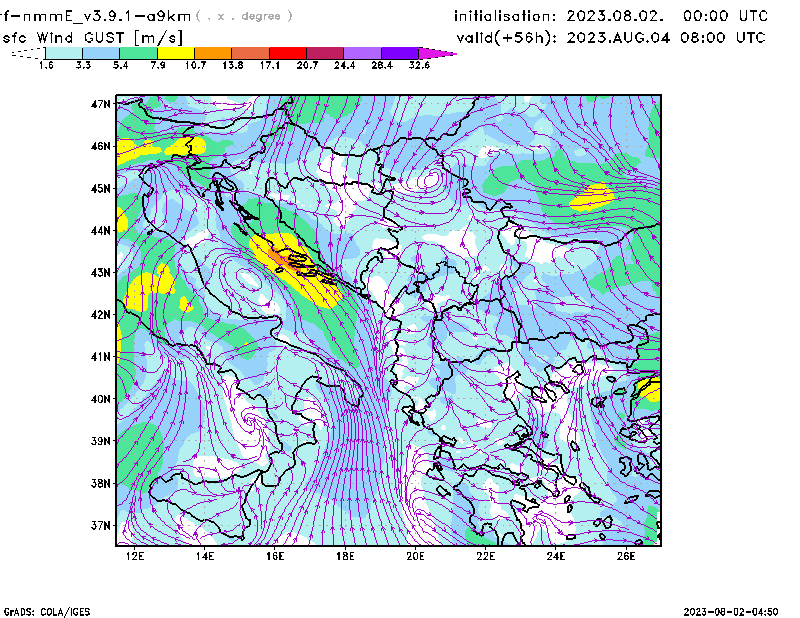800x618 pixels.
Task: Click the legend value 7.9
Action: pos(158,65)
